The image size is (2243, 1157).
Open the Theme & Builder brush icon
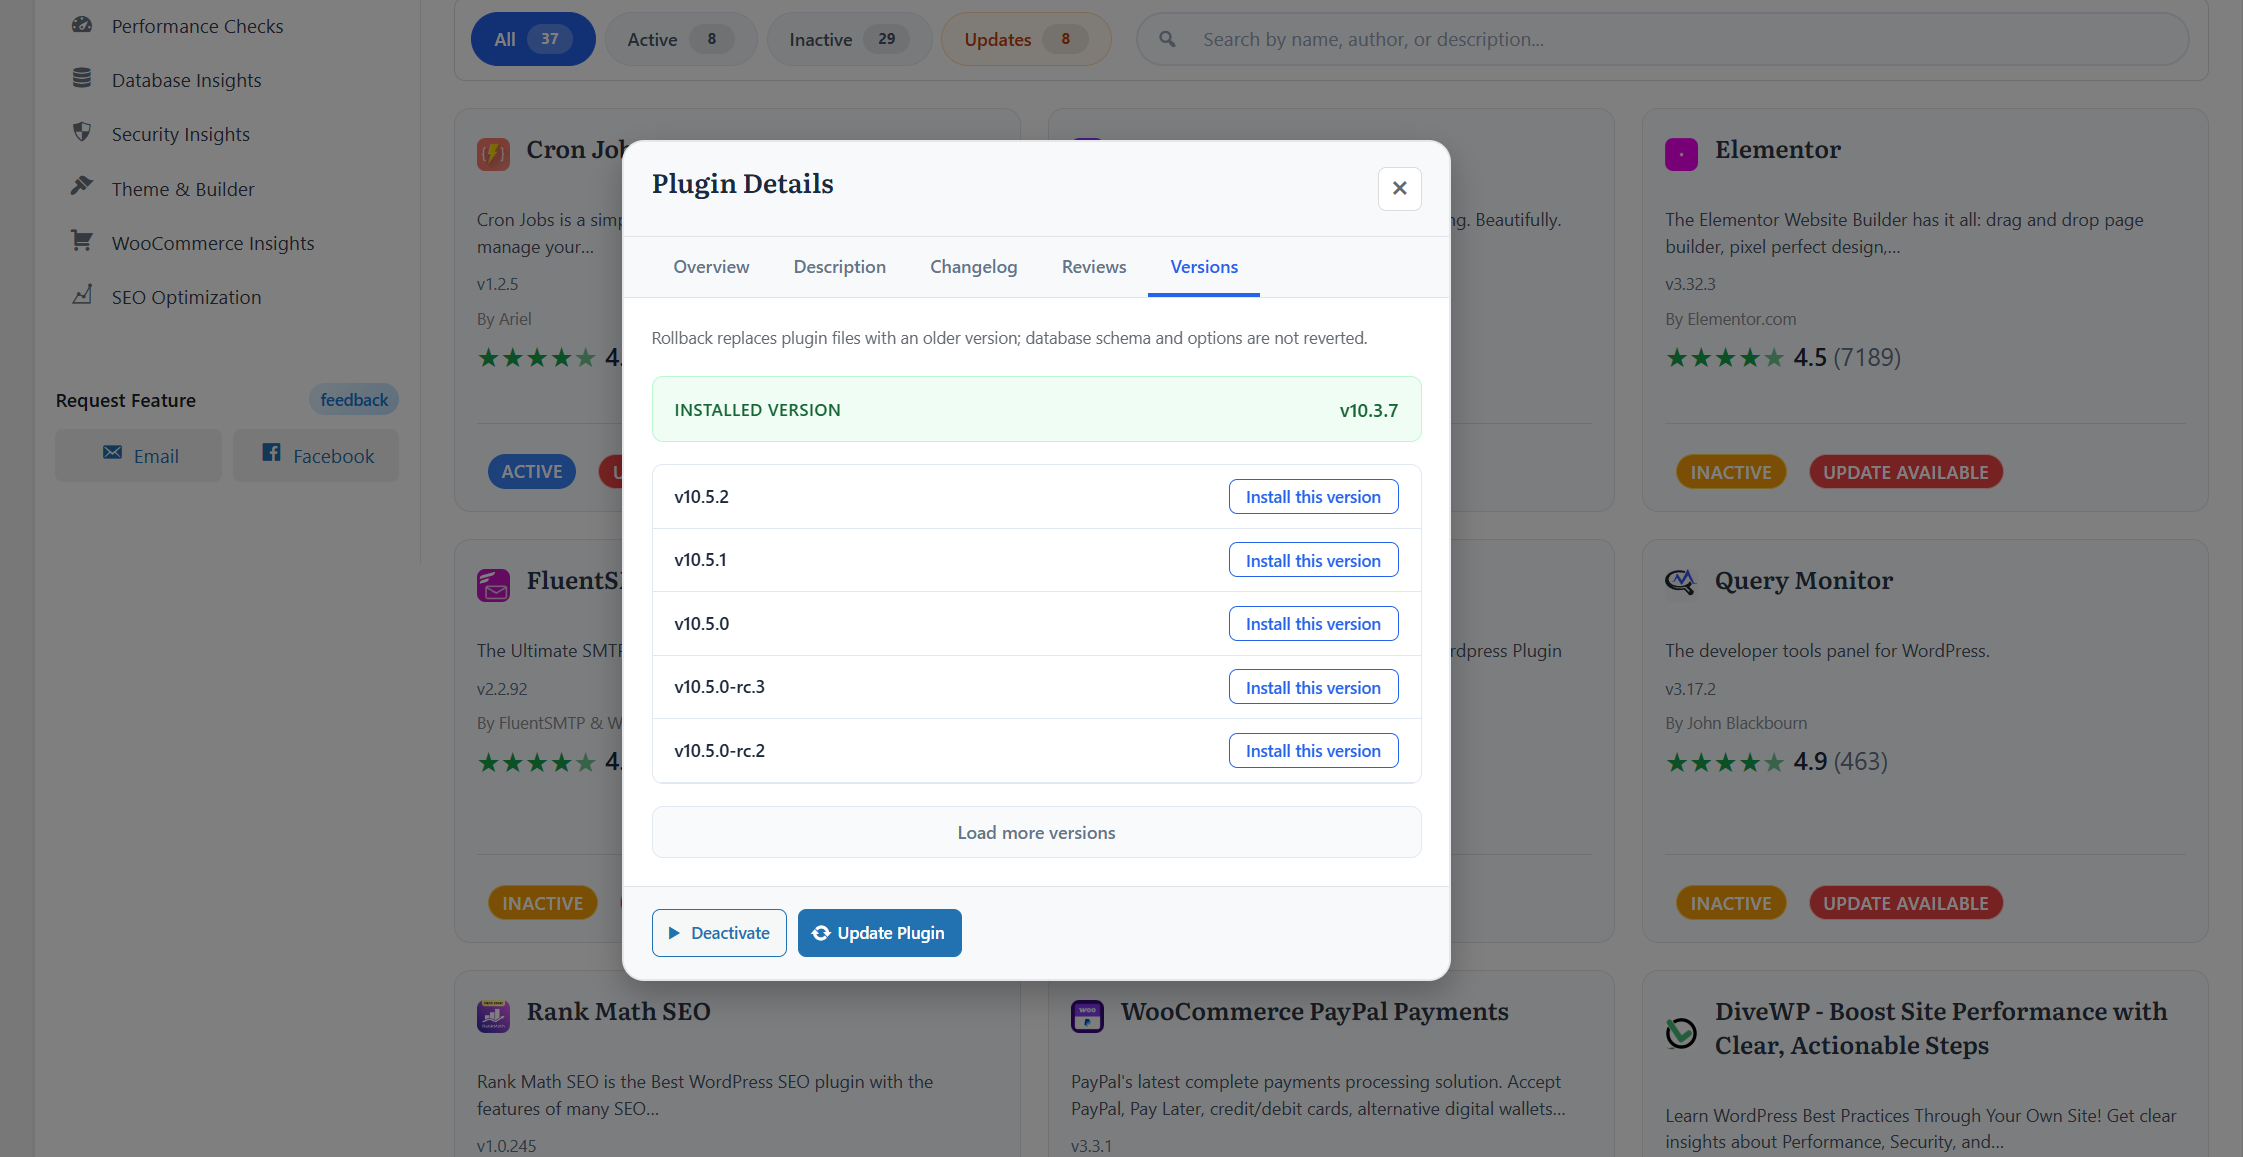(82, 186)
